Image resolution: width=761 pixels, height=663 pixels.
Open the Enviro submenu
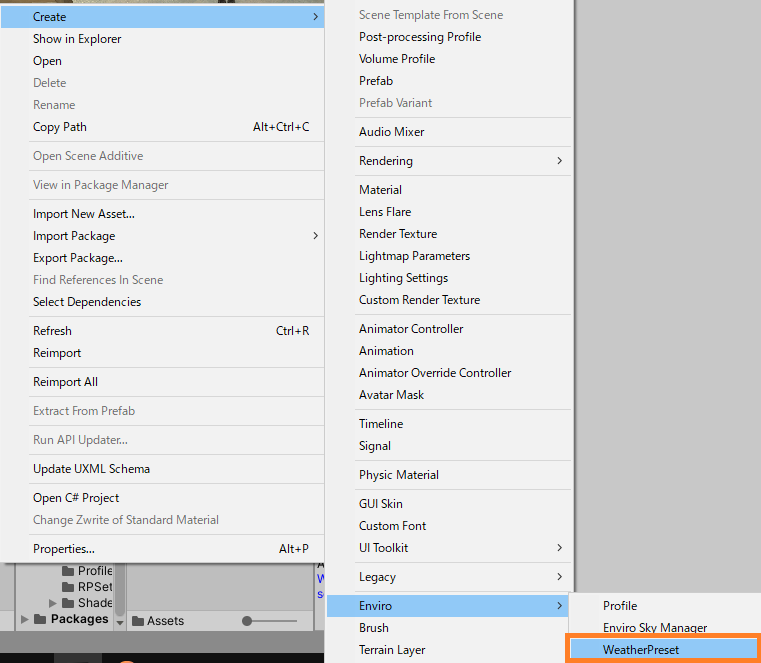click(x=447, y=606)
